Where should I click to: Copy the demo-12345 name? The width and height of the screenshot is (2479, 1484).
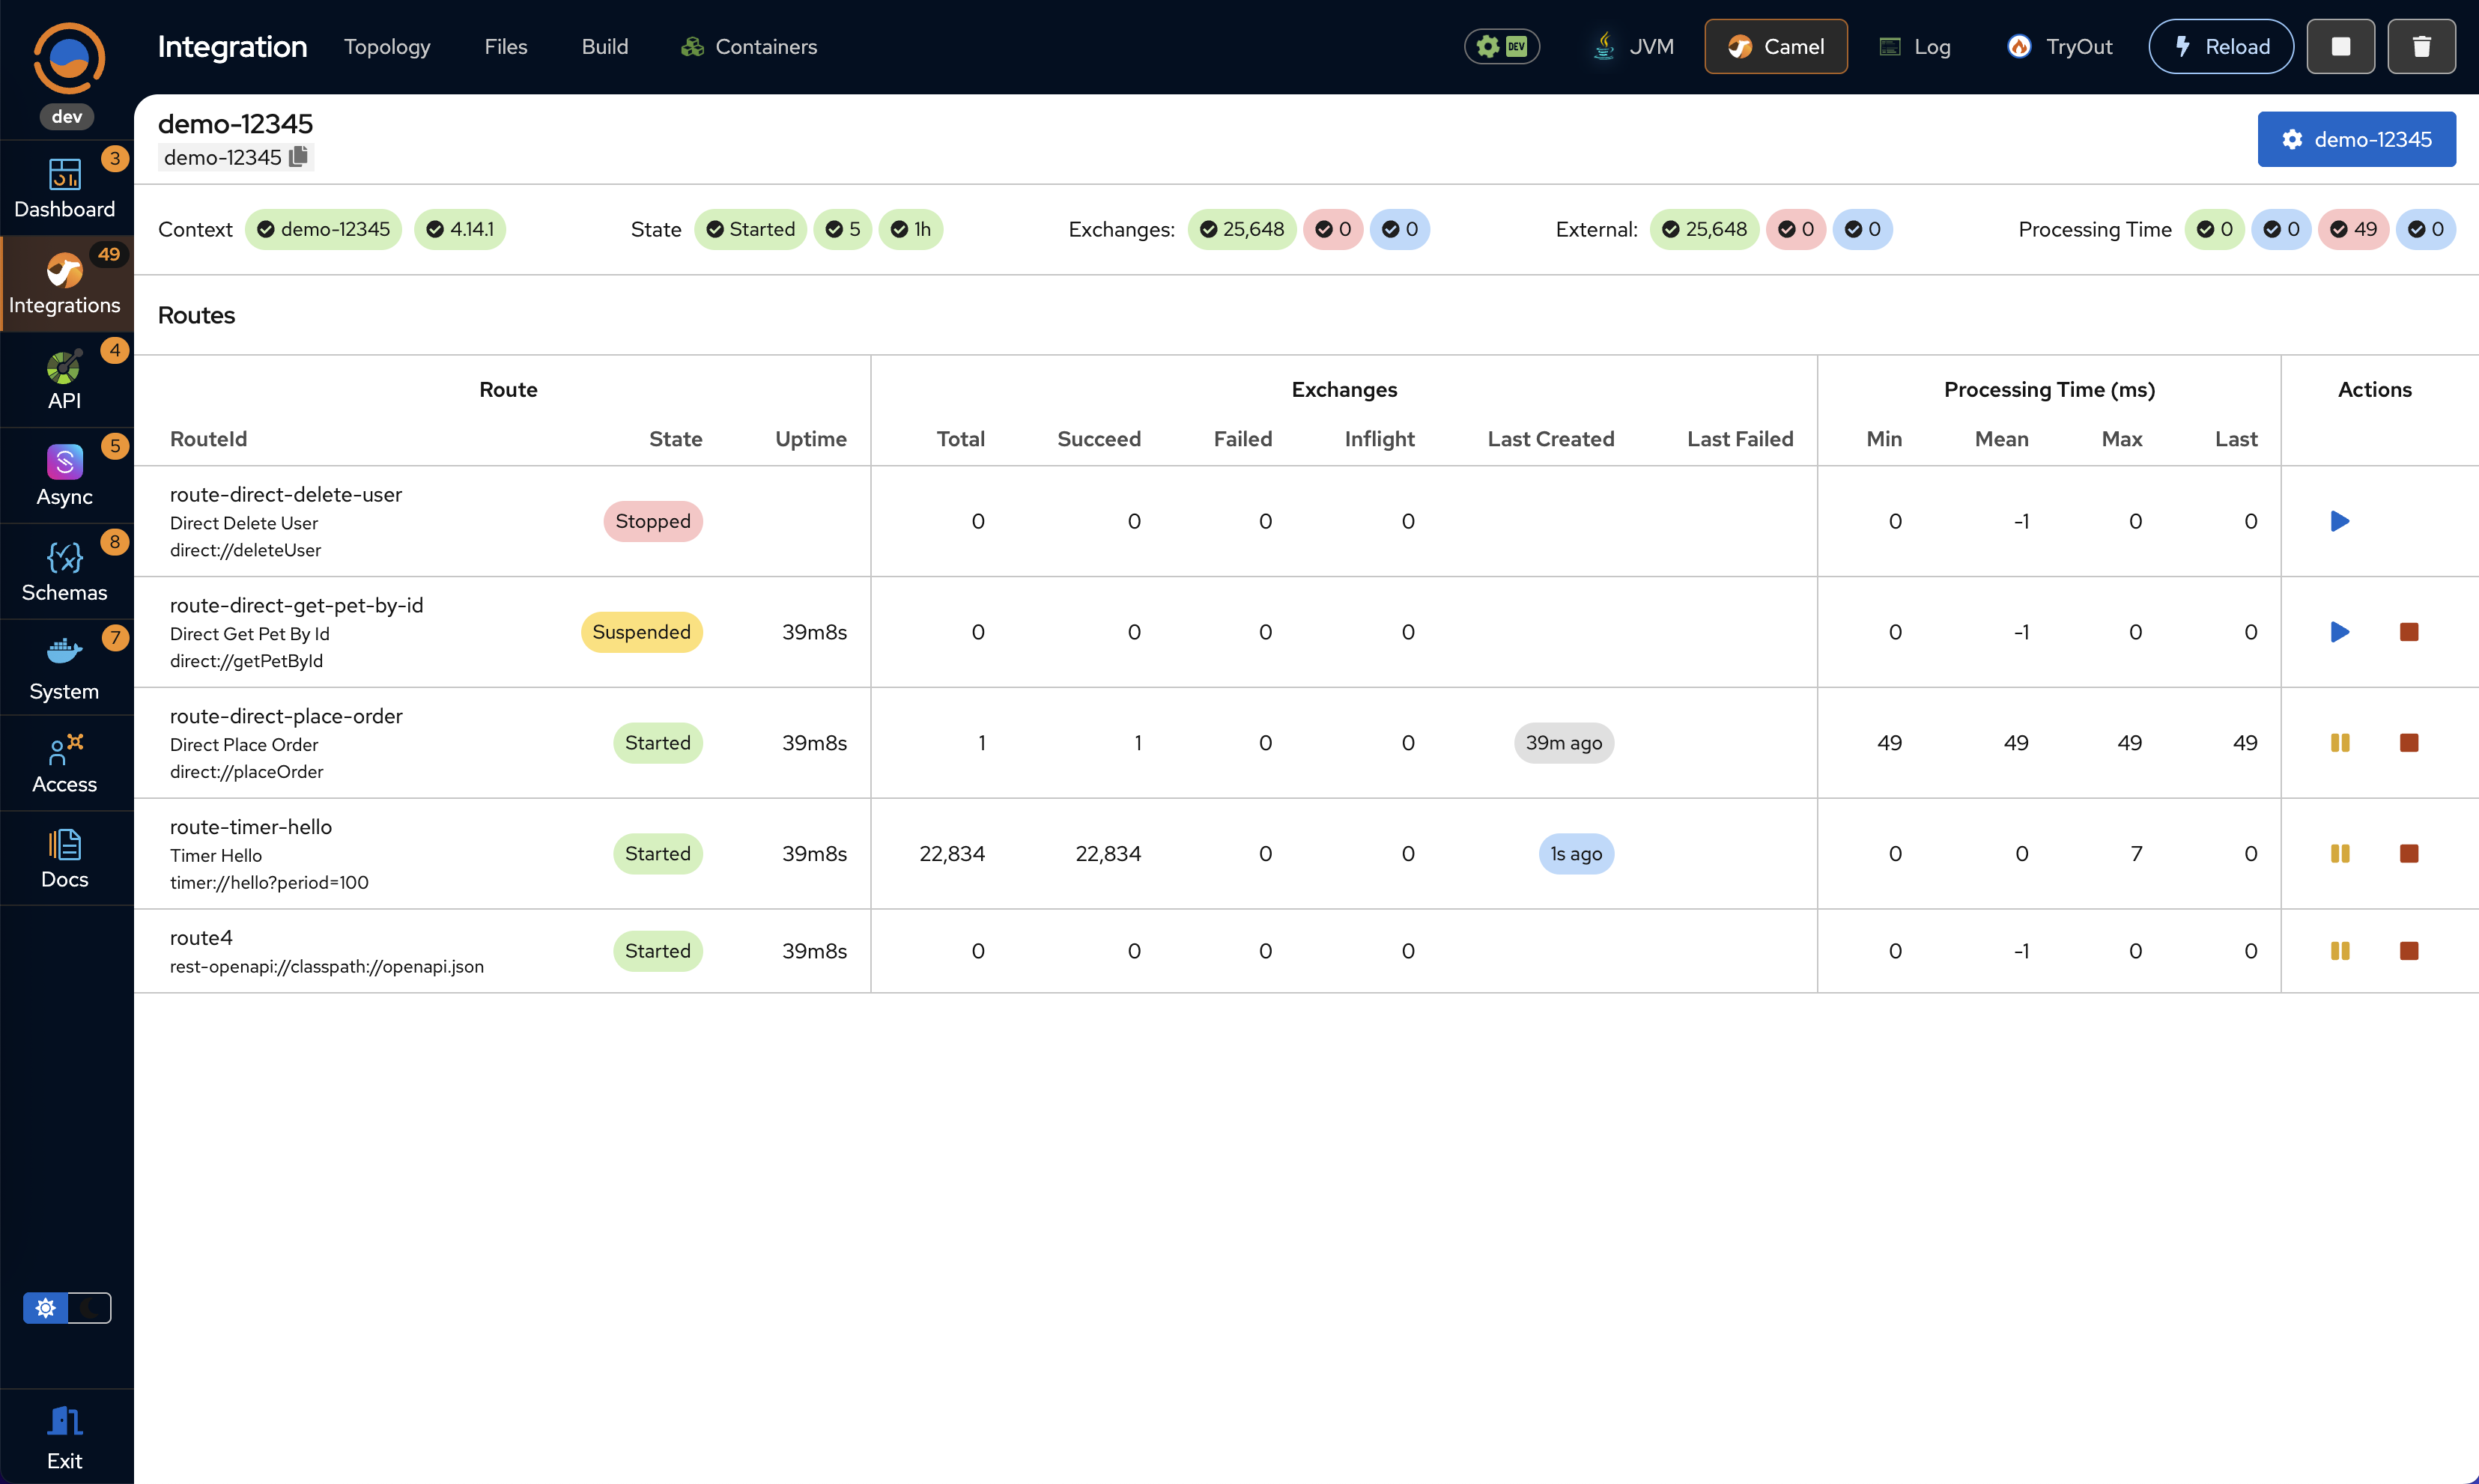coord(297,156)
